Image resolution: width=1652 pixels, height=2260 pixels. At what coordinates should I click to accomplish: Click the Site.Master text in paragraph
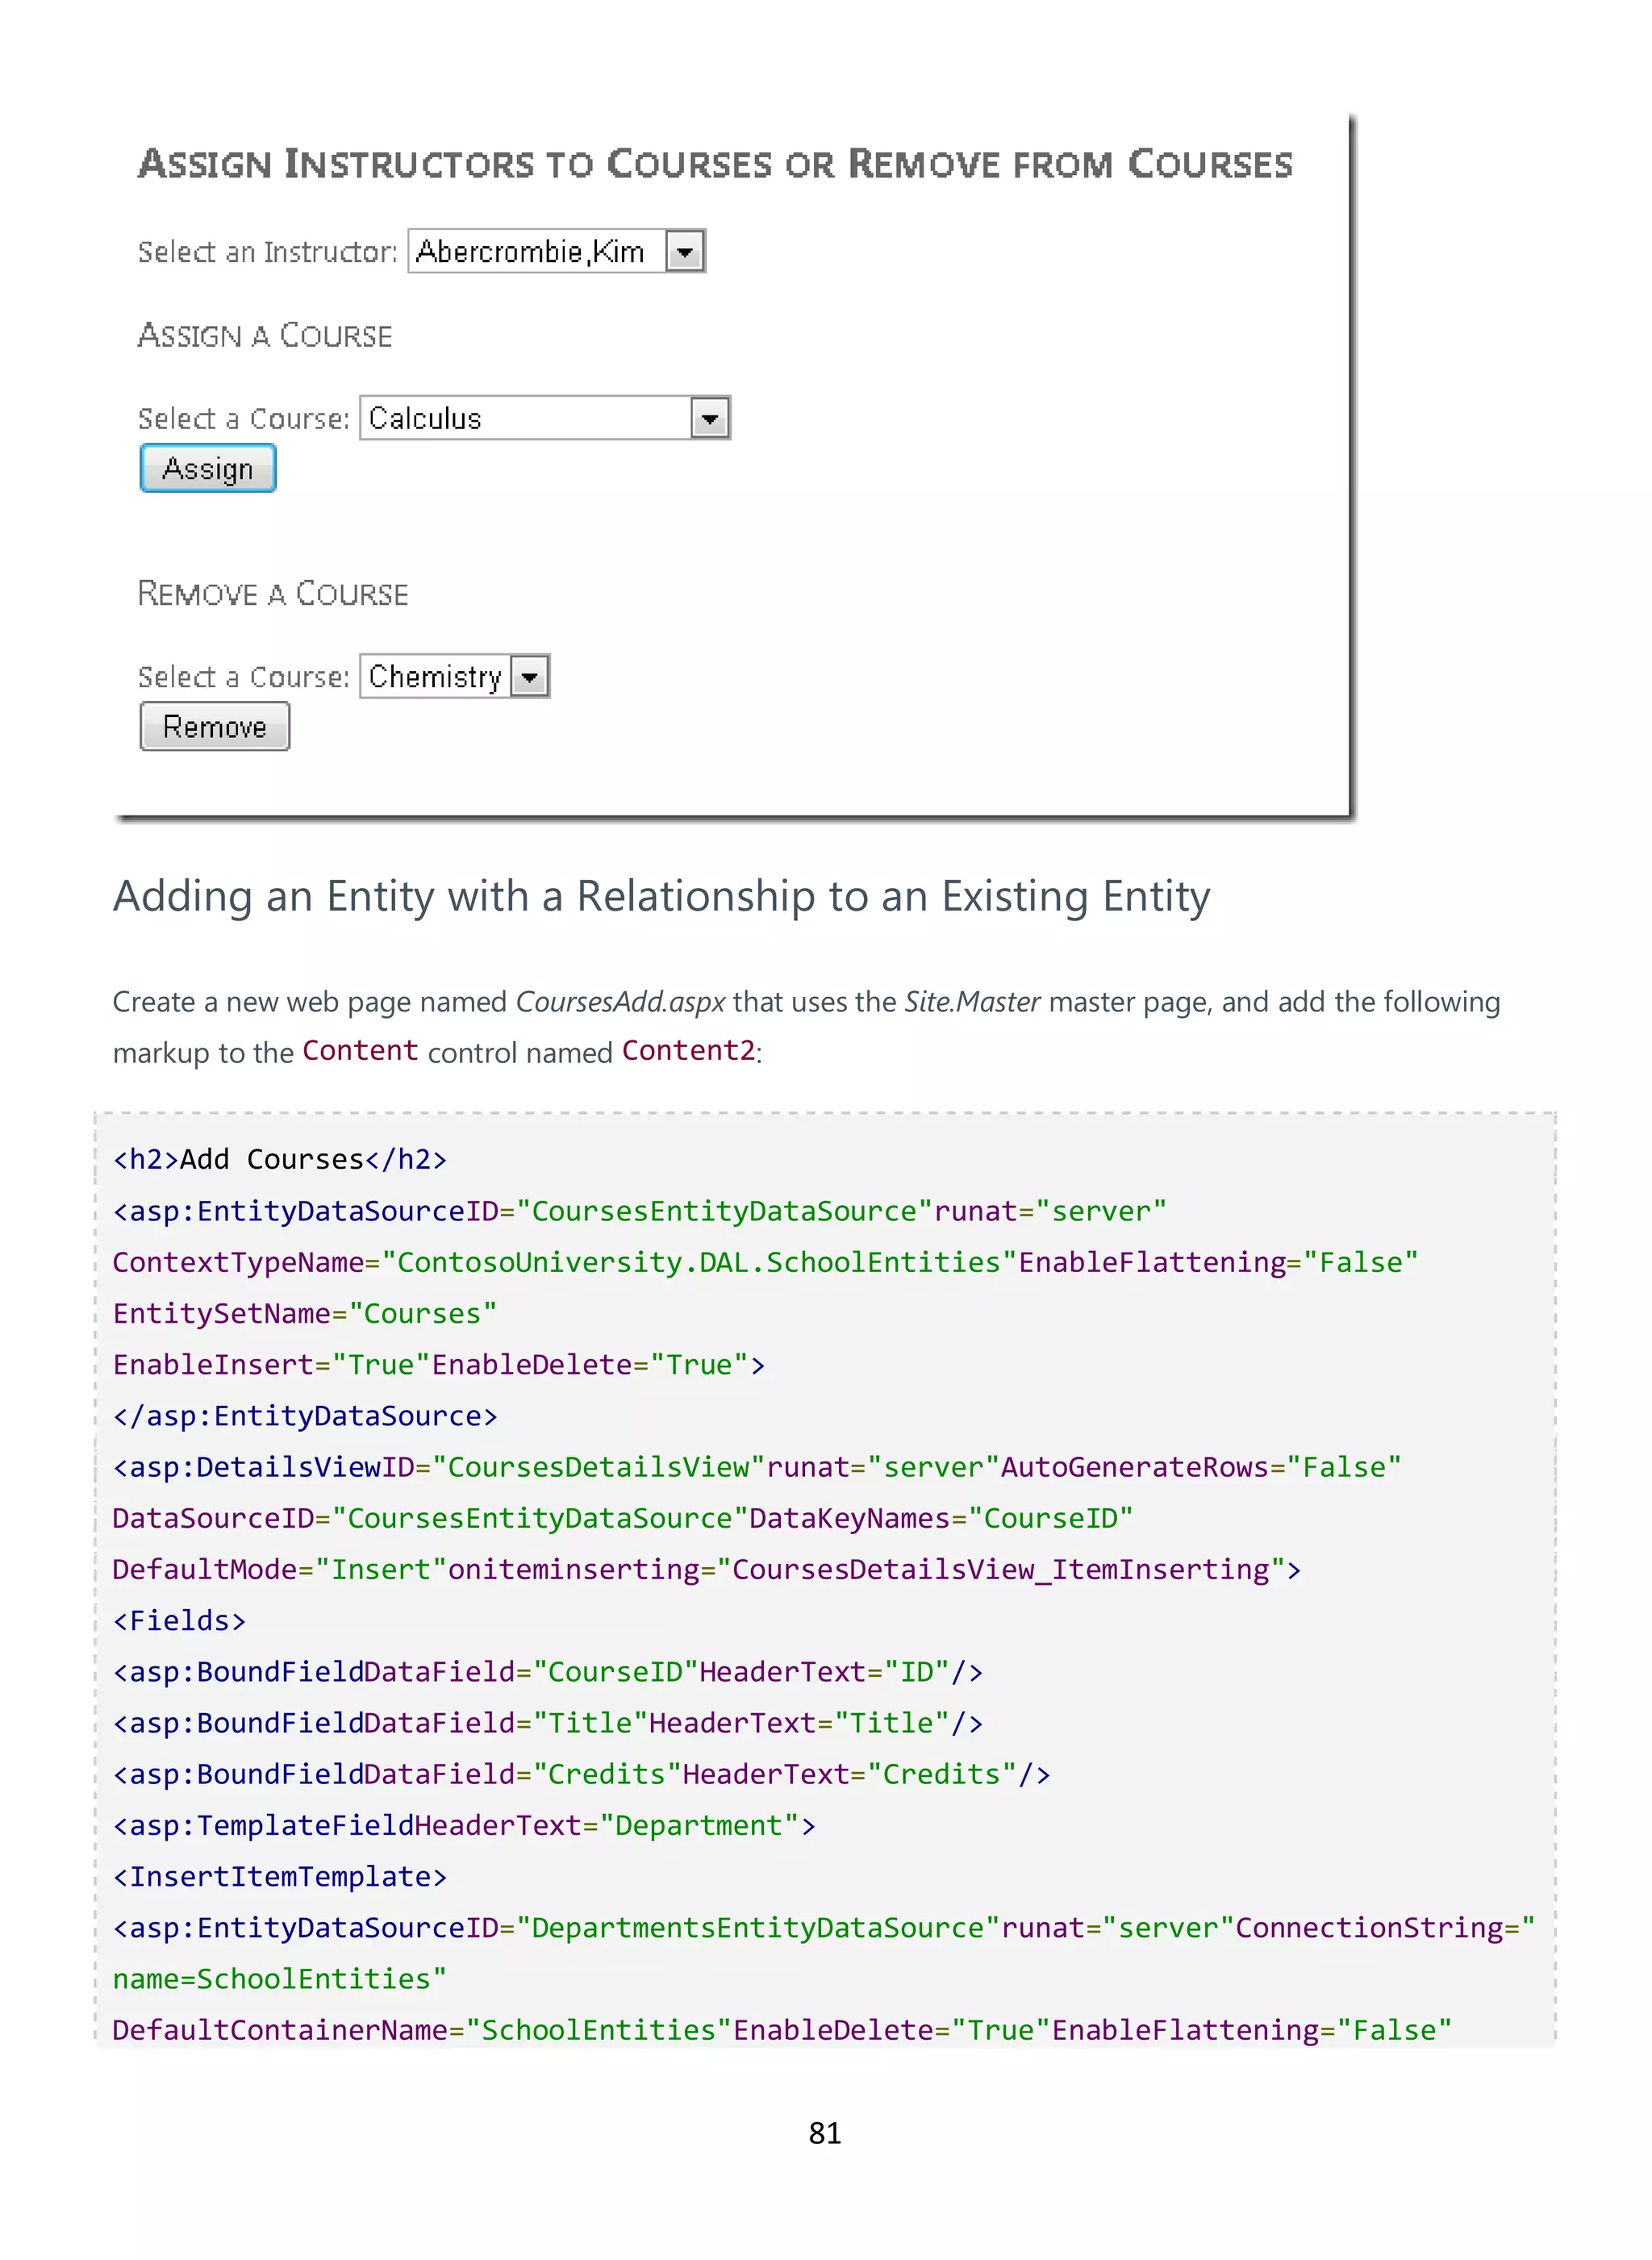[x=972, y=1002]
